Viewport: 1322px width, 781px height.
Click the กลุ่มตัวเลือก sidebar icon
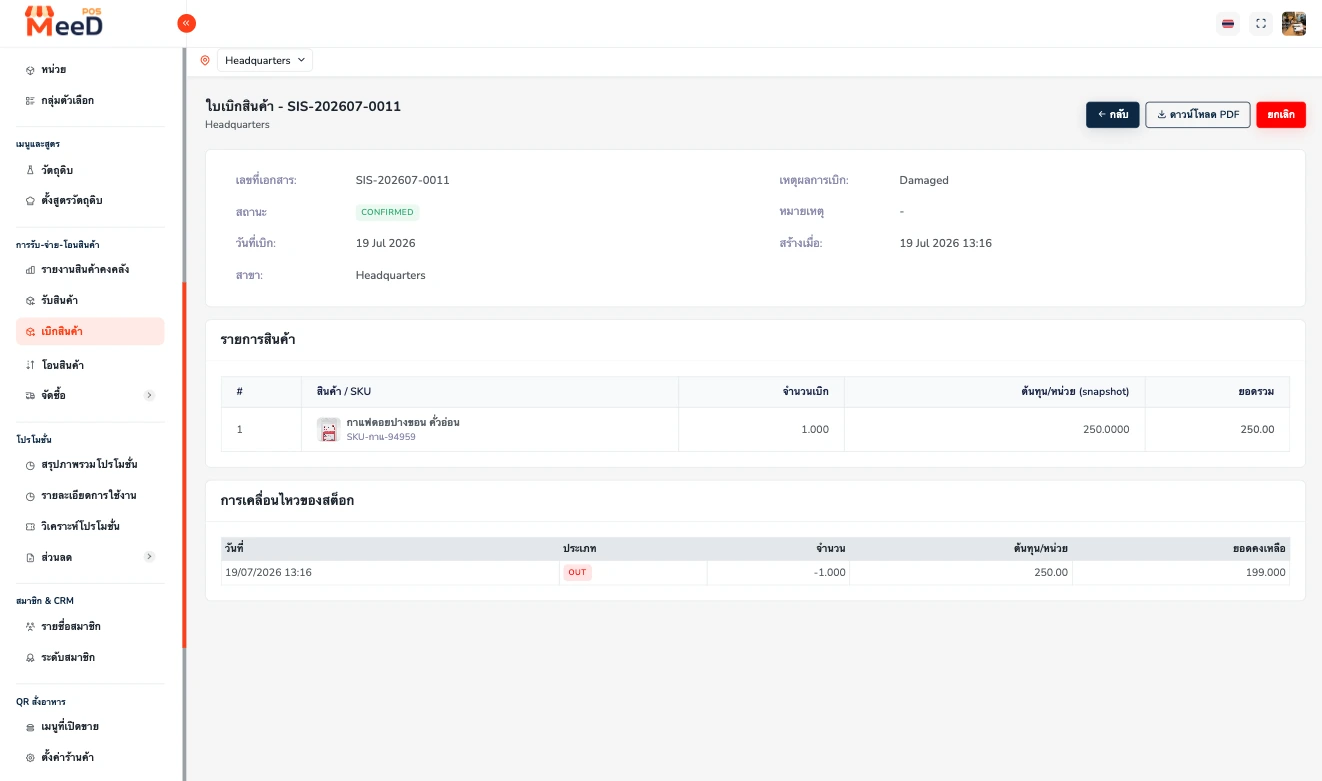(x=30, y=100)
